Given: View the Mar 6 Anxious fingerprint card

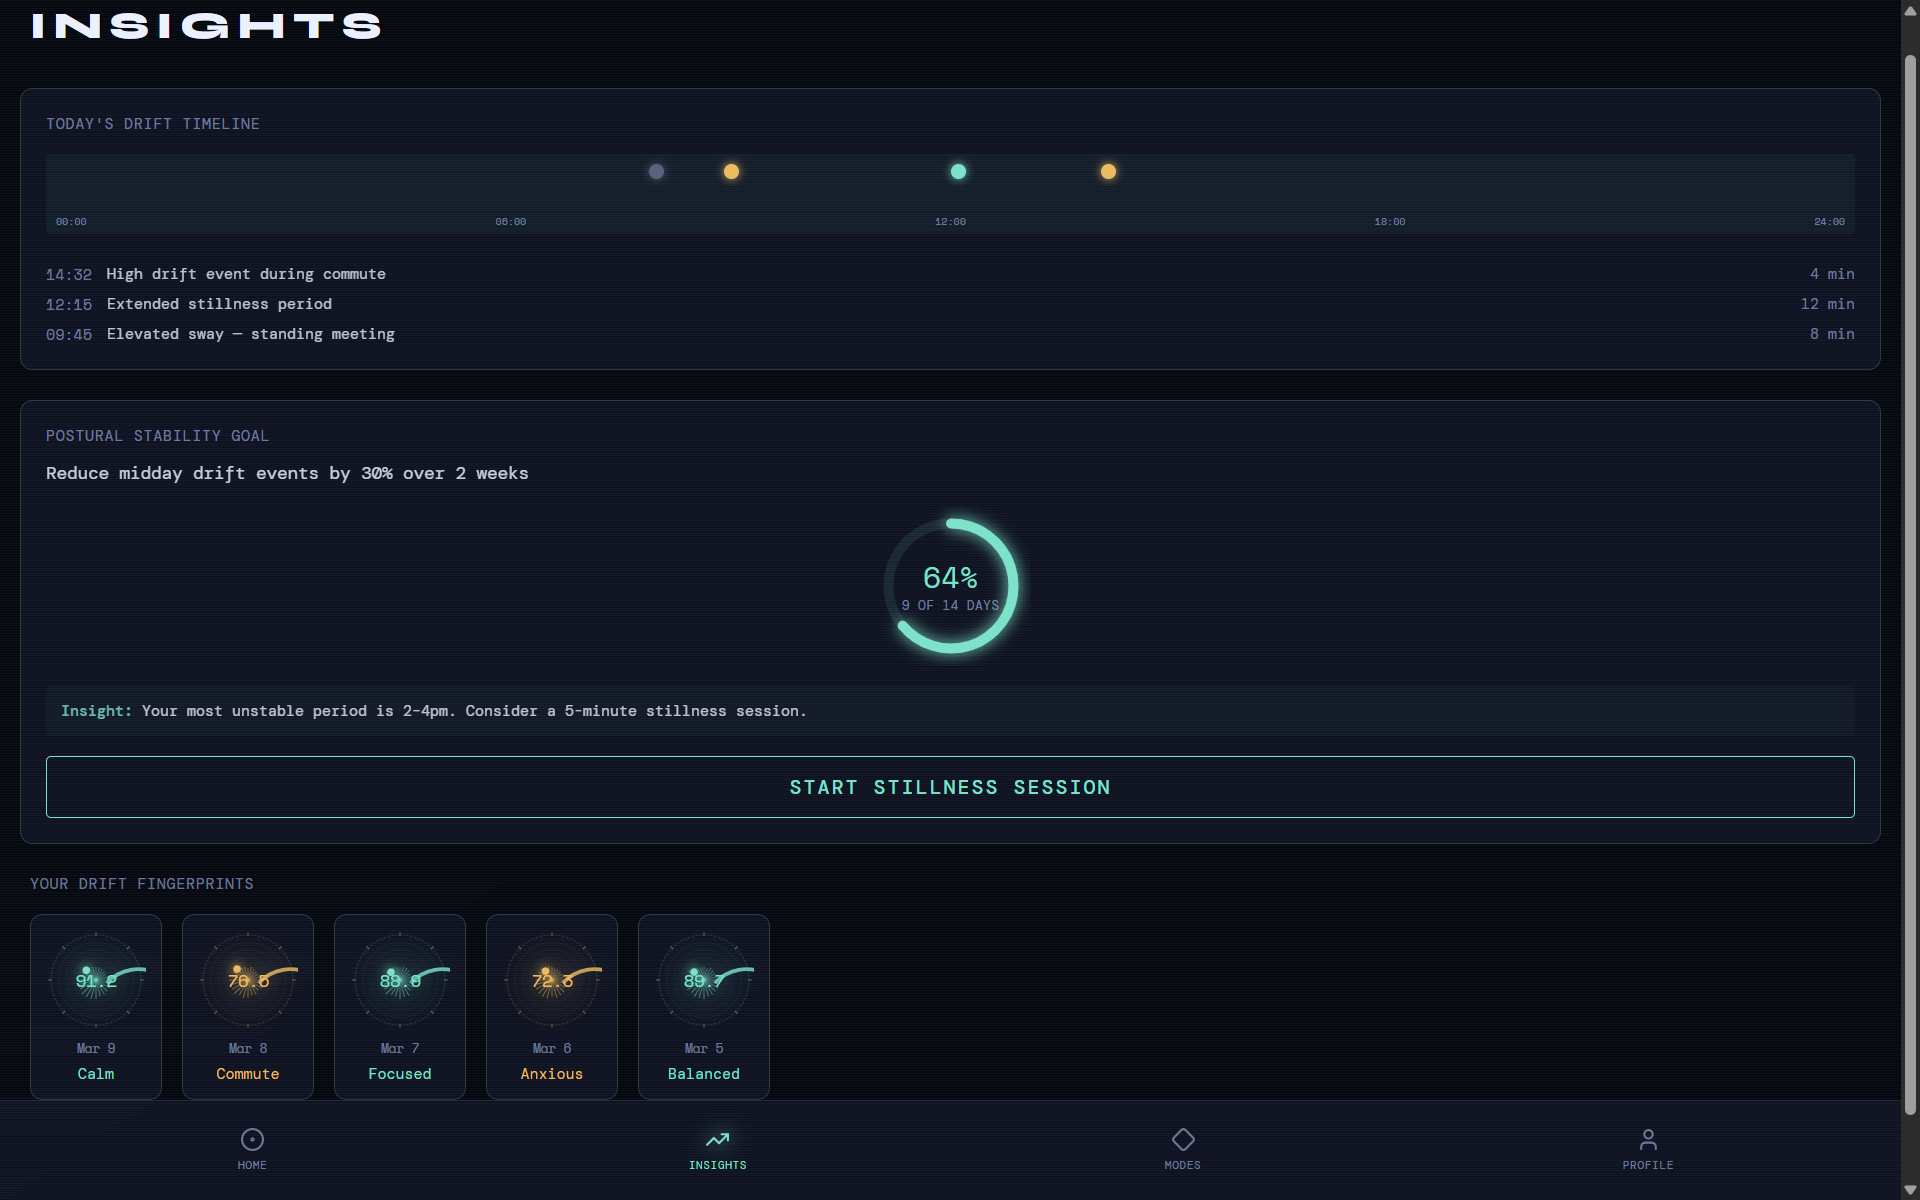Looking at the screenshot, I should (x=552, y=1006).
